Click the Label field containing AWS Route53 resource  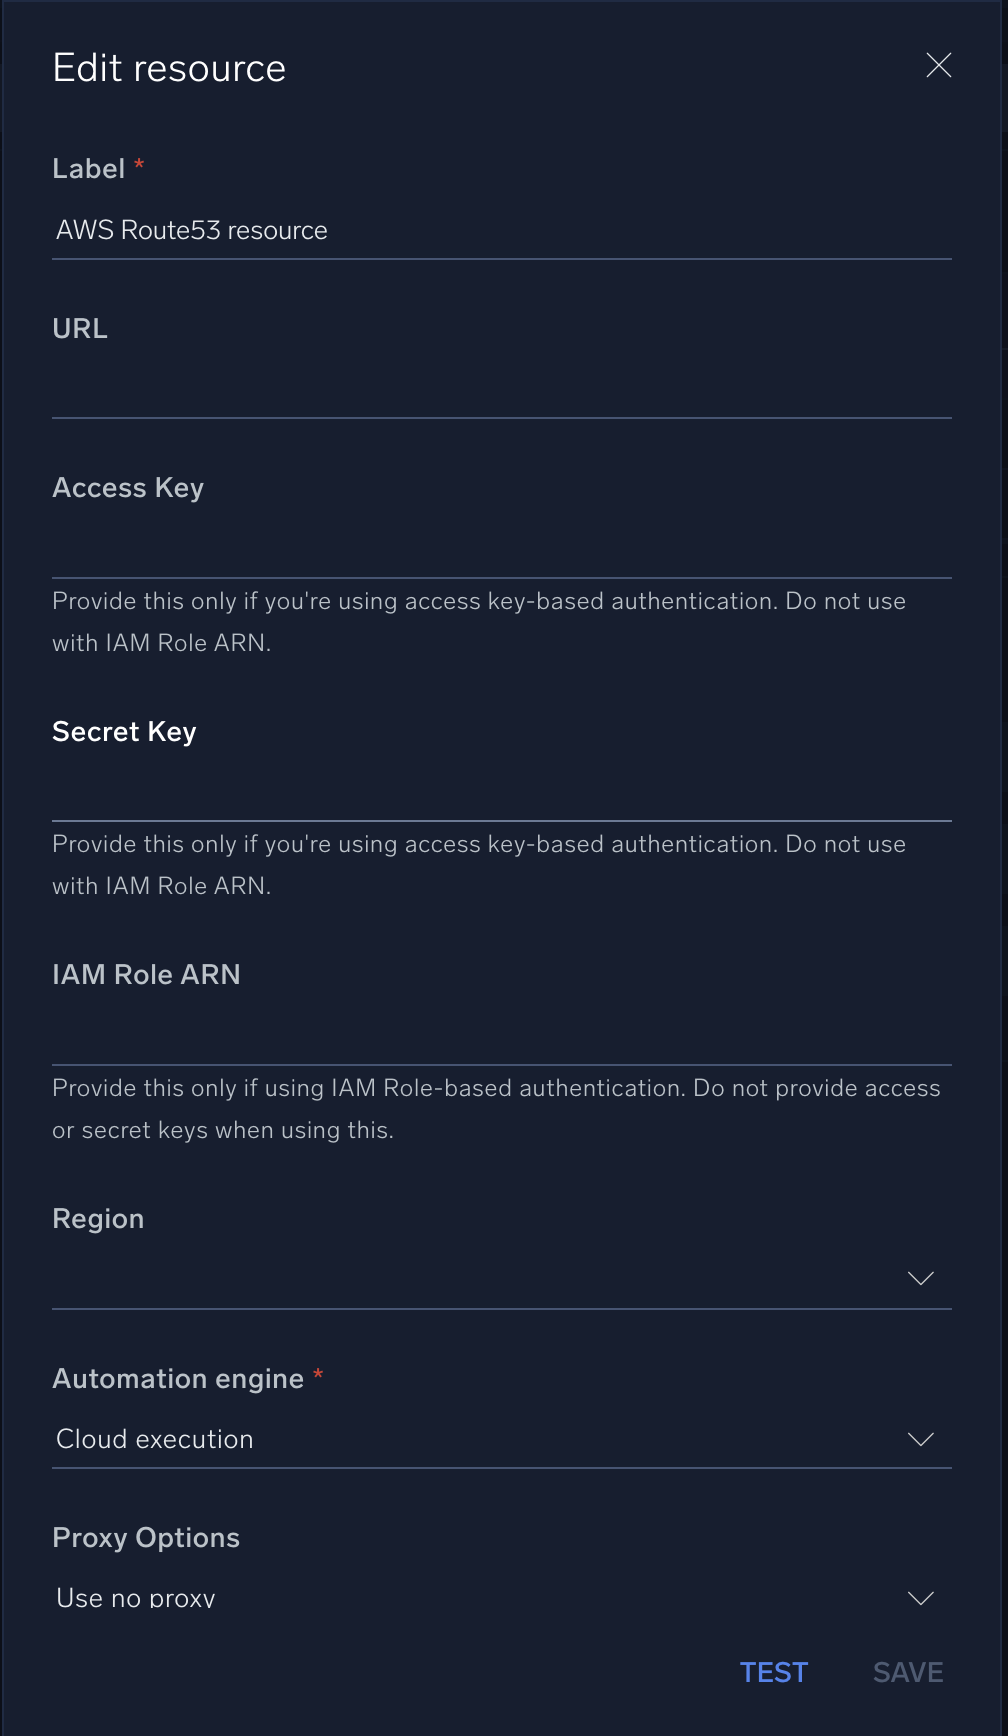[500, 231]
